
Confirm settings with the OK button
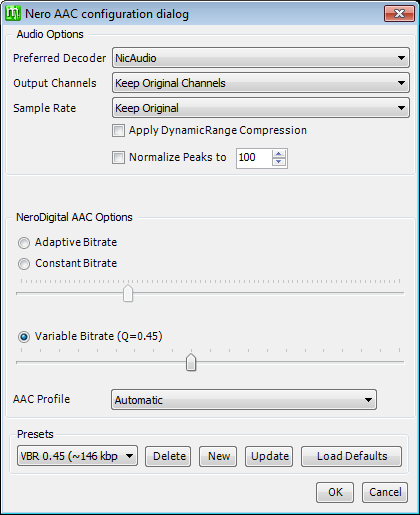coord(335,492)
